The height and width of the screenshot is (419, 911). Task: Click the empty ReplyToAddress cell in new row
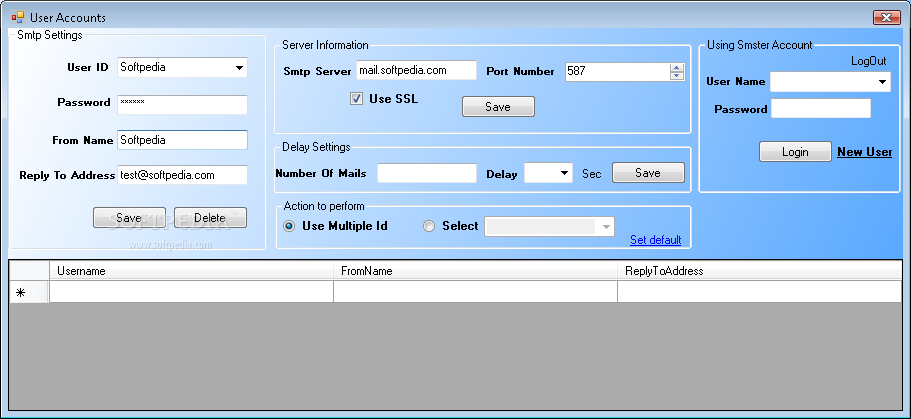(x=759, y=292)
